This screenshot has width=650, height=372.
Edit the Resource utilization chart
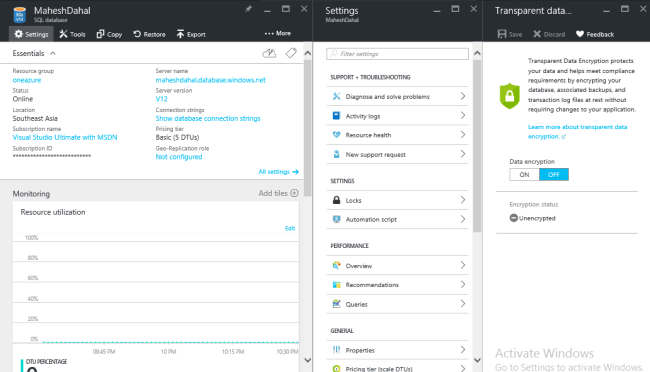click(x=290, y=228)
